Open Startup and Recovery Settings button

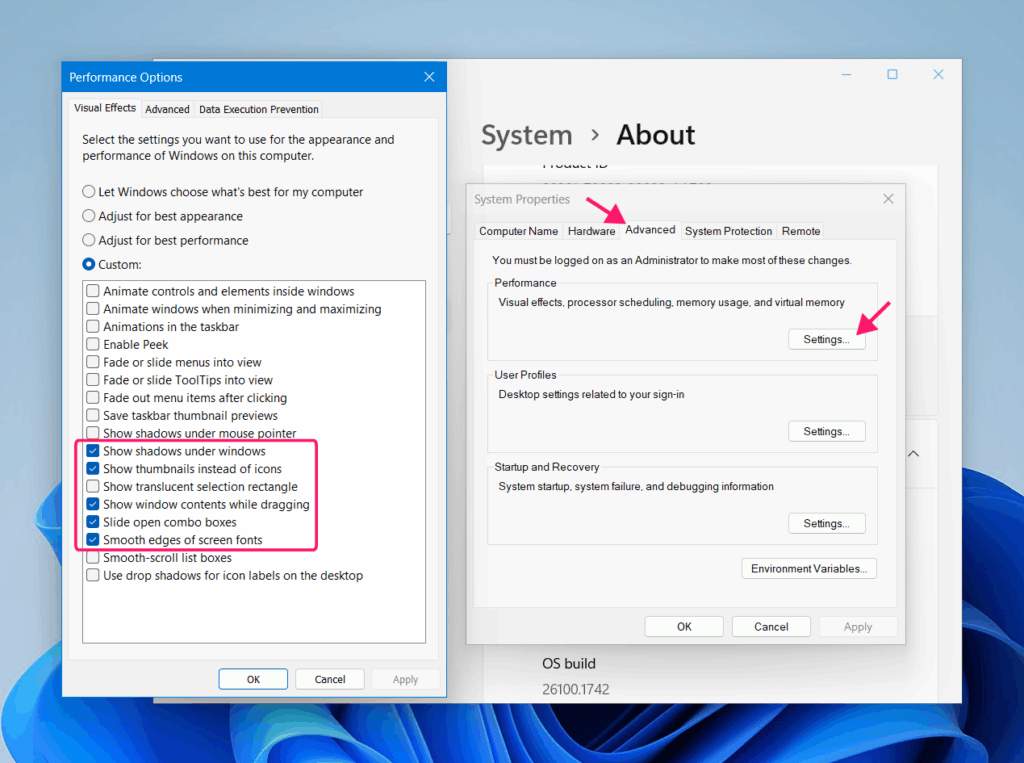click(x=826, y=523)
